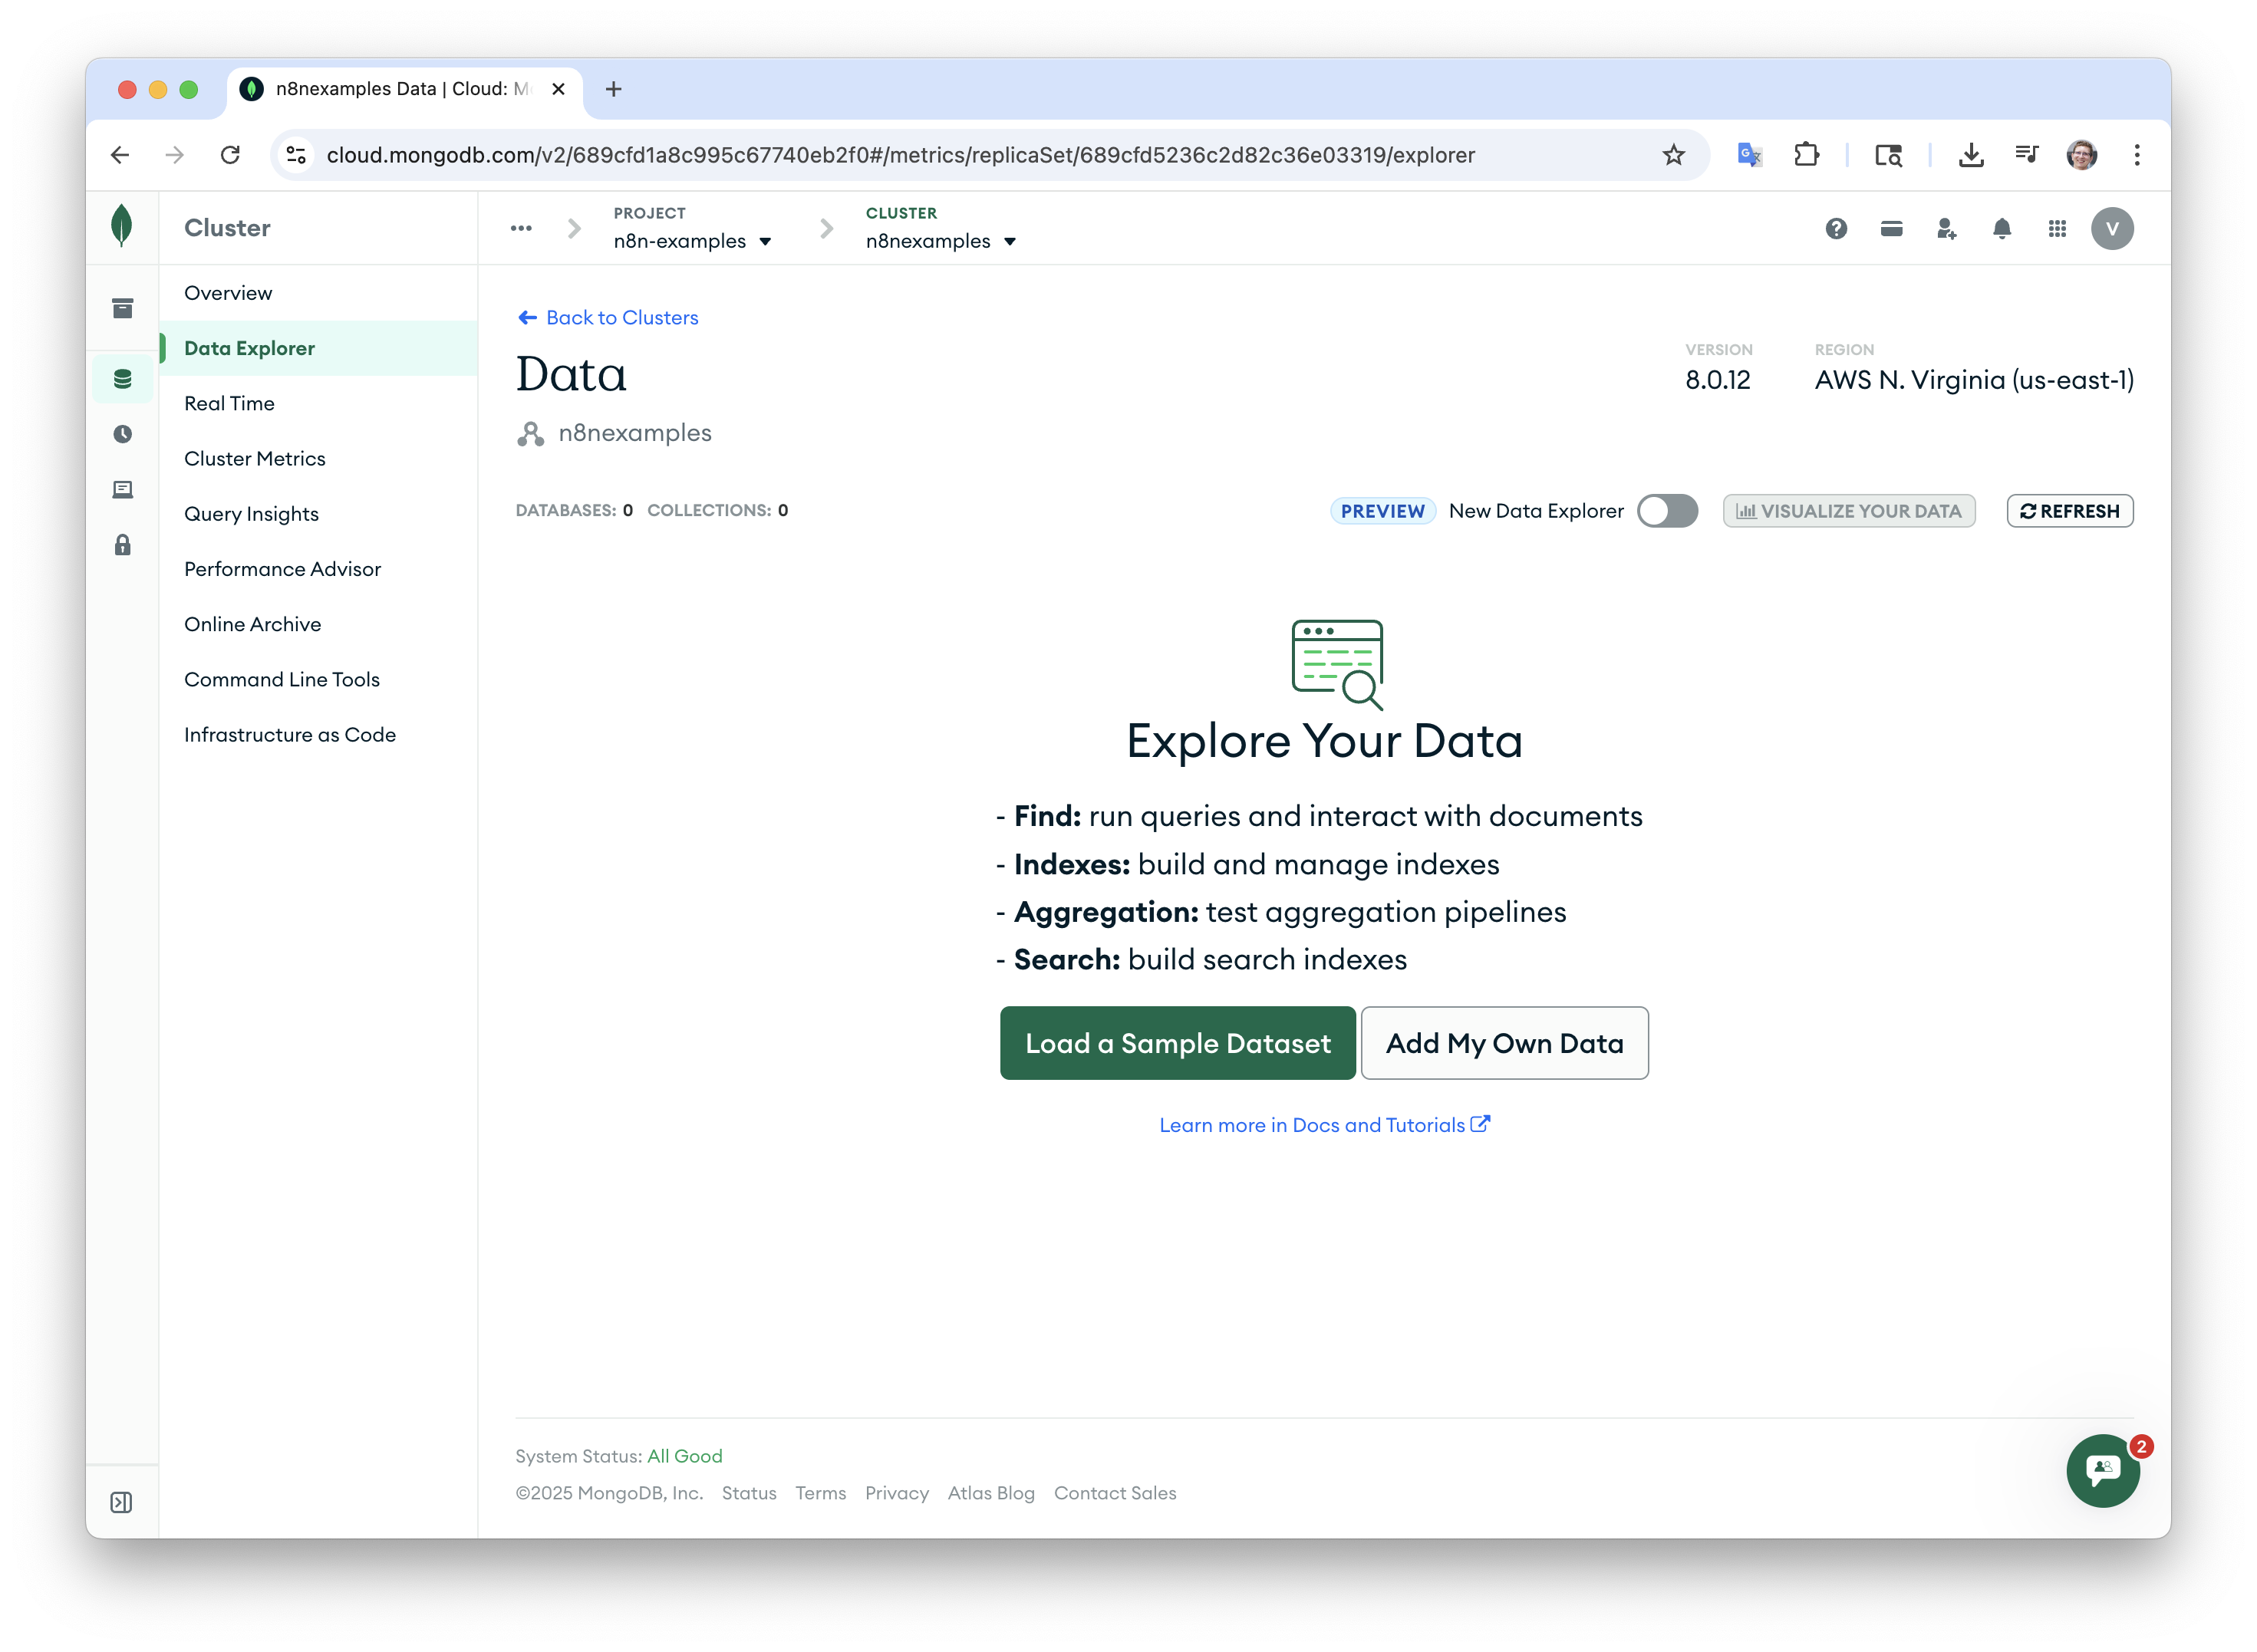2257x1652 pixels.
Task: Expand the breadcrumb ellipsis menu
Action: (x=521, y=229)
